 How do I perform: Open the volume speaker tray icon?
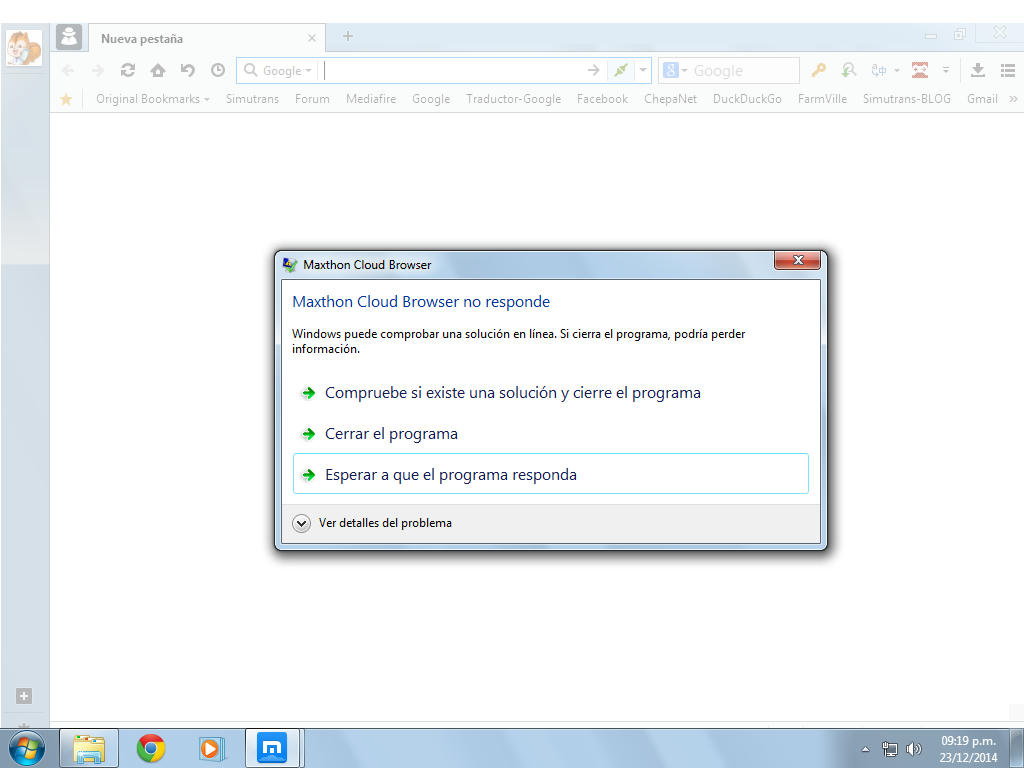(914, 749)
